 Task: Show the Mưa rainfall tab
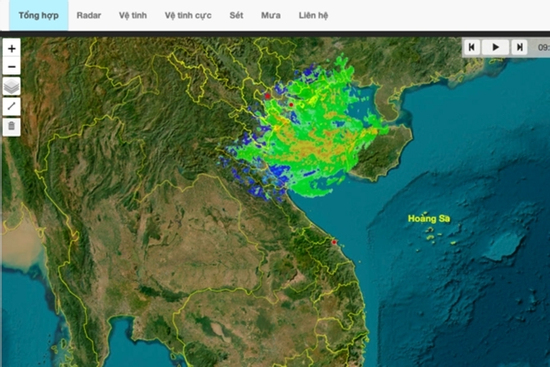point(270,15)
